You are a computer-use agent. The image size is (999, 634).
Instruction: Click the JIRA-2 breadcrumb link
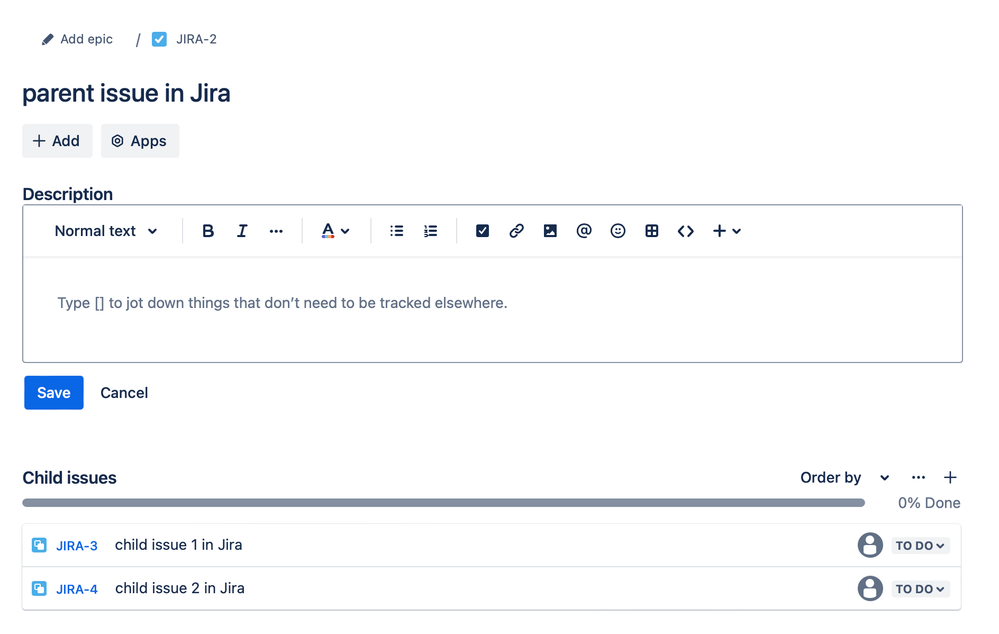click(x=196, y=40)
